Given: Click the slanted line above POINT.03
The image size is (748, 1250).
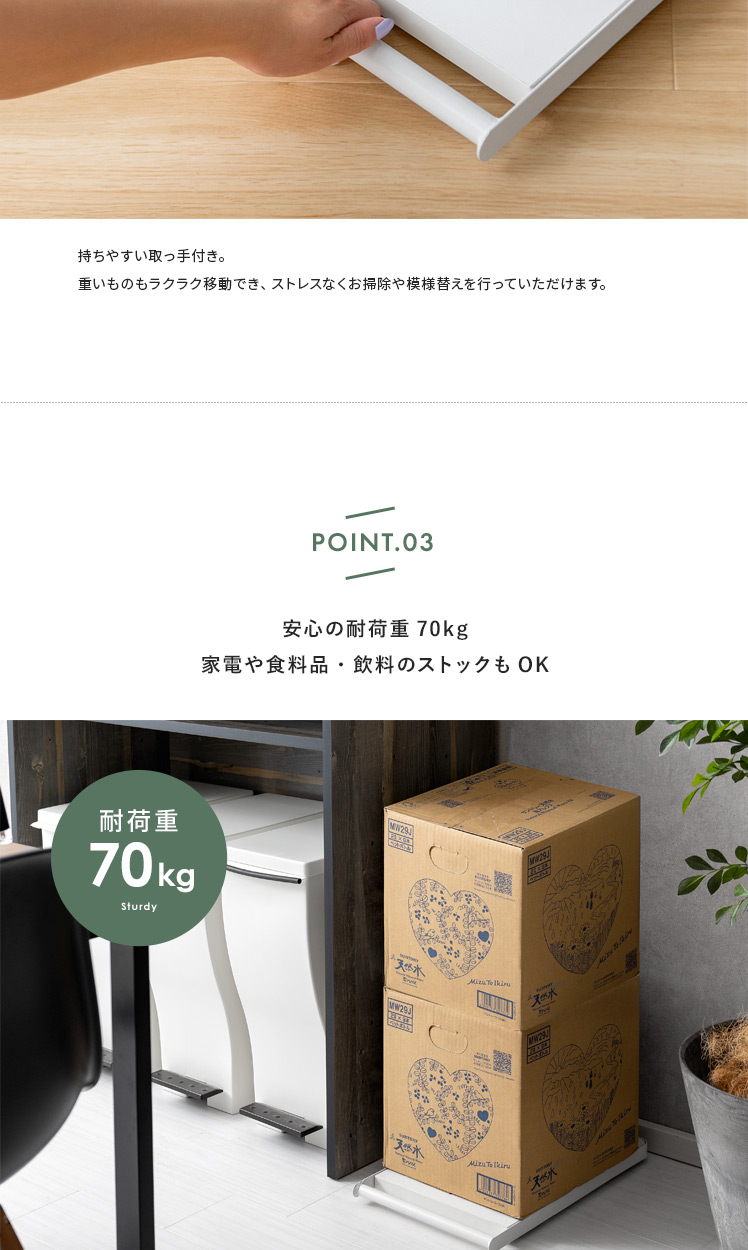Looking at the screenshot, I should [370, 513].
